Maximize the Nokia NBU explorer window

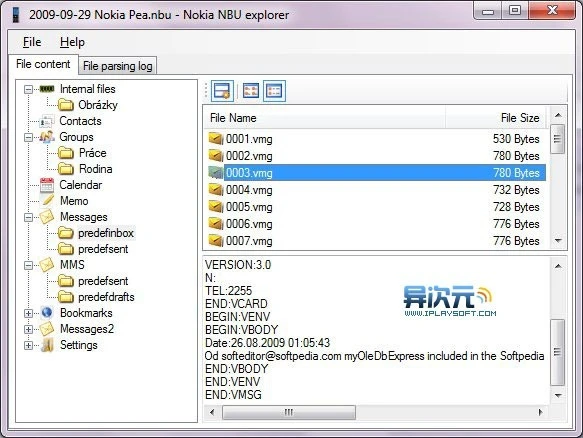coord(515,10)
